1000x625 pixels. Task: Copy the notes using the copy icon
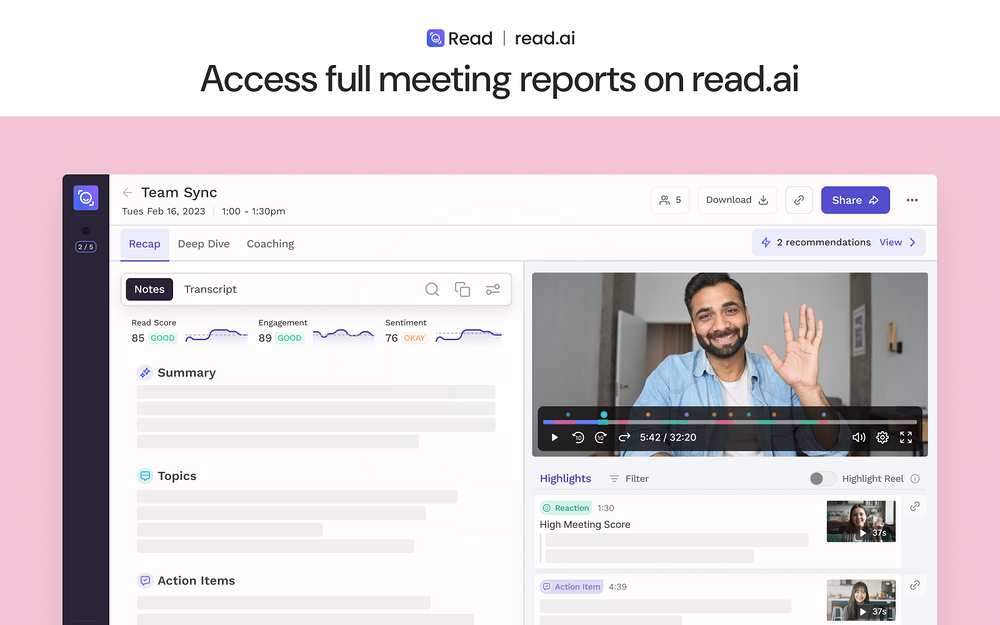click(x=462, y=290)
